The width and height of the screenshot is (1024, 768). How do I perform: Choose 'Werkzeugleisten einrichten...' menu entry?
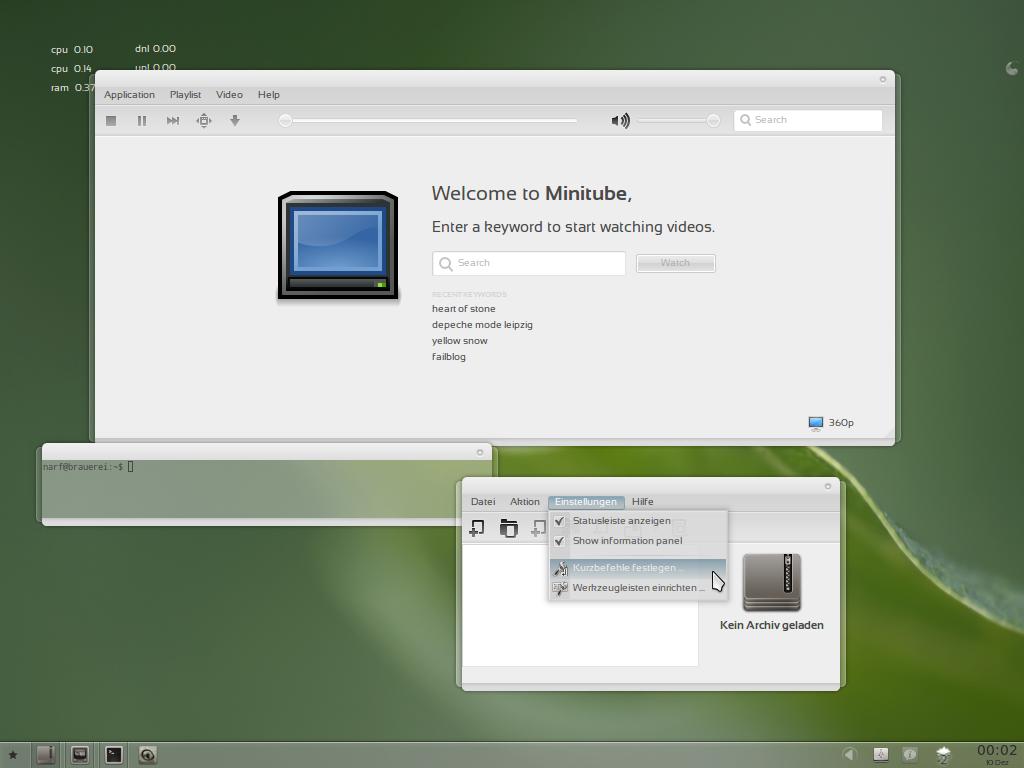click(637, 588)
